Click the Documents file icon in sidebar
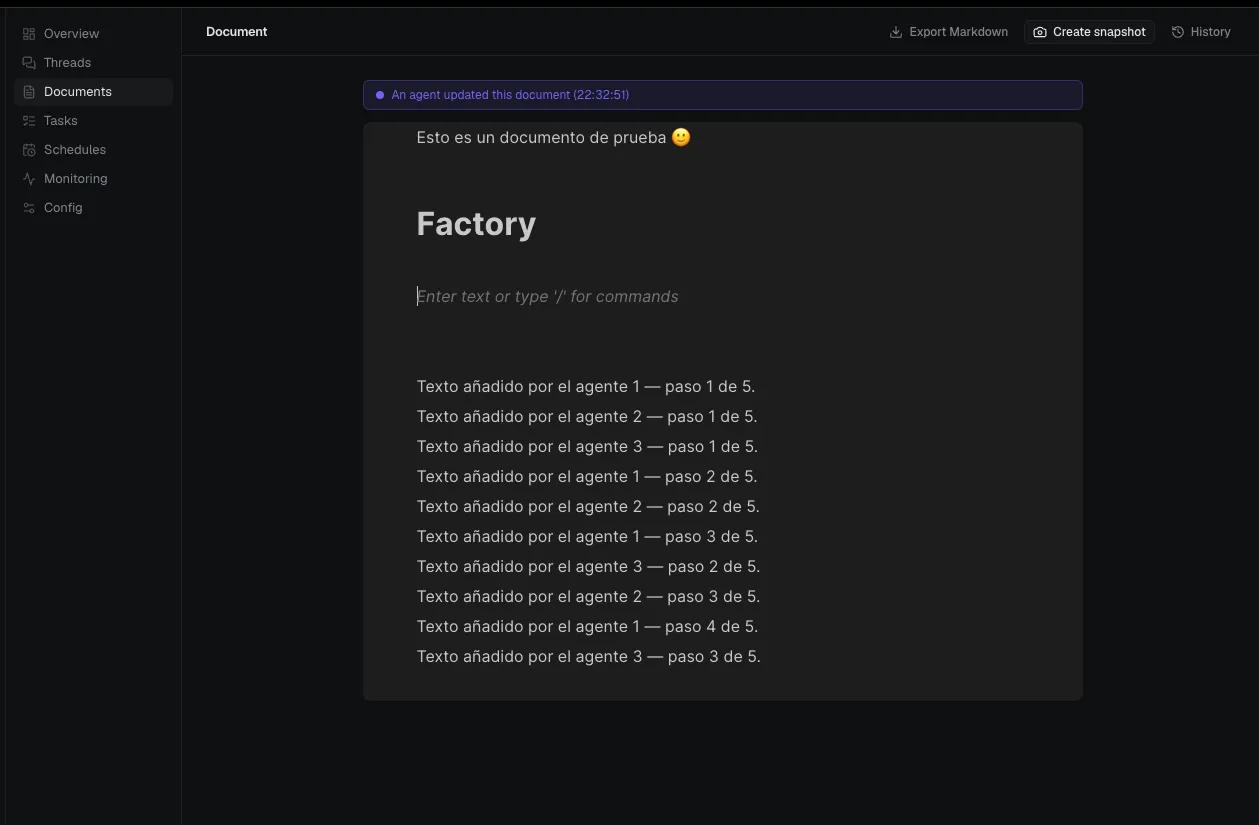Viewport: 1259px width, 825px height. tap(29, 92)
